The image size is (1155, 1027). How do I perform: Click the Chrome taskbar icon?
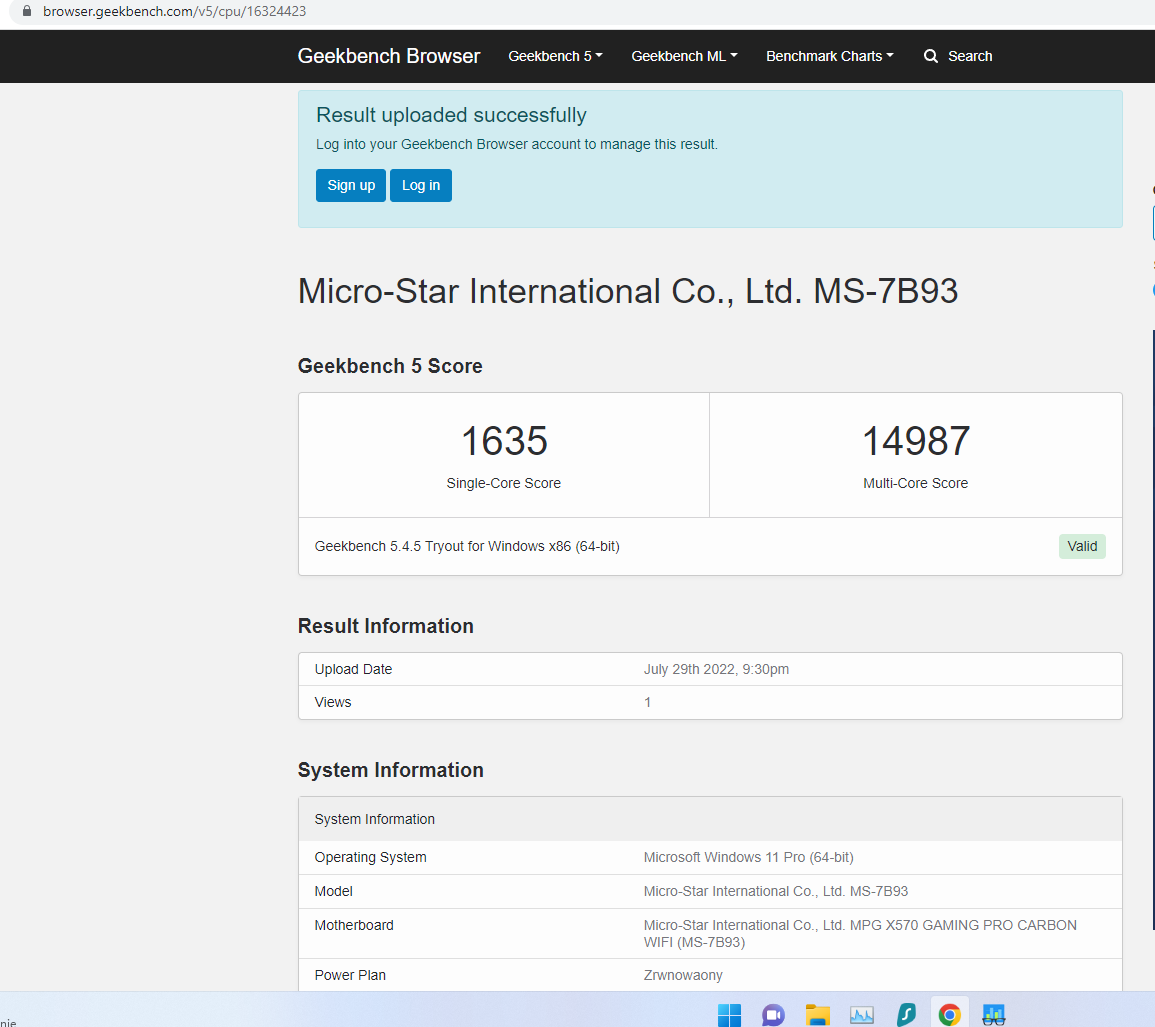click(949, 1014)
